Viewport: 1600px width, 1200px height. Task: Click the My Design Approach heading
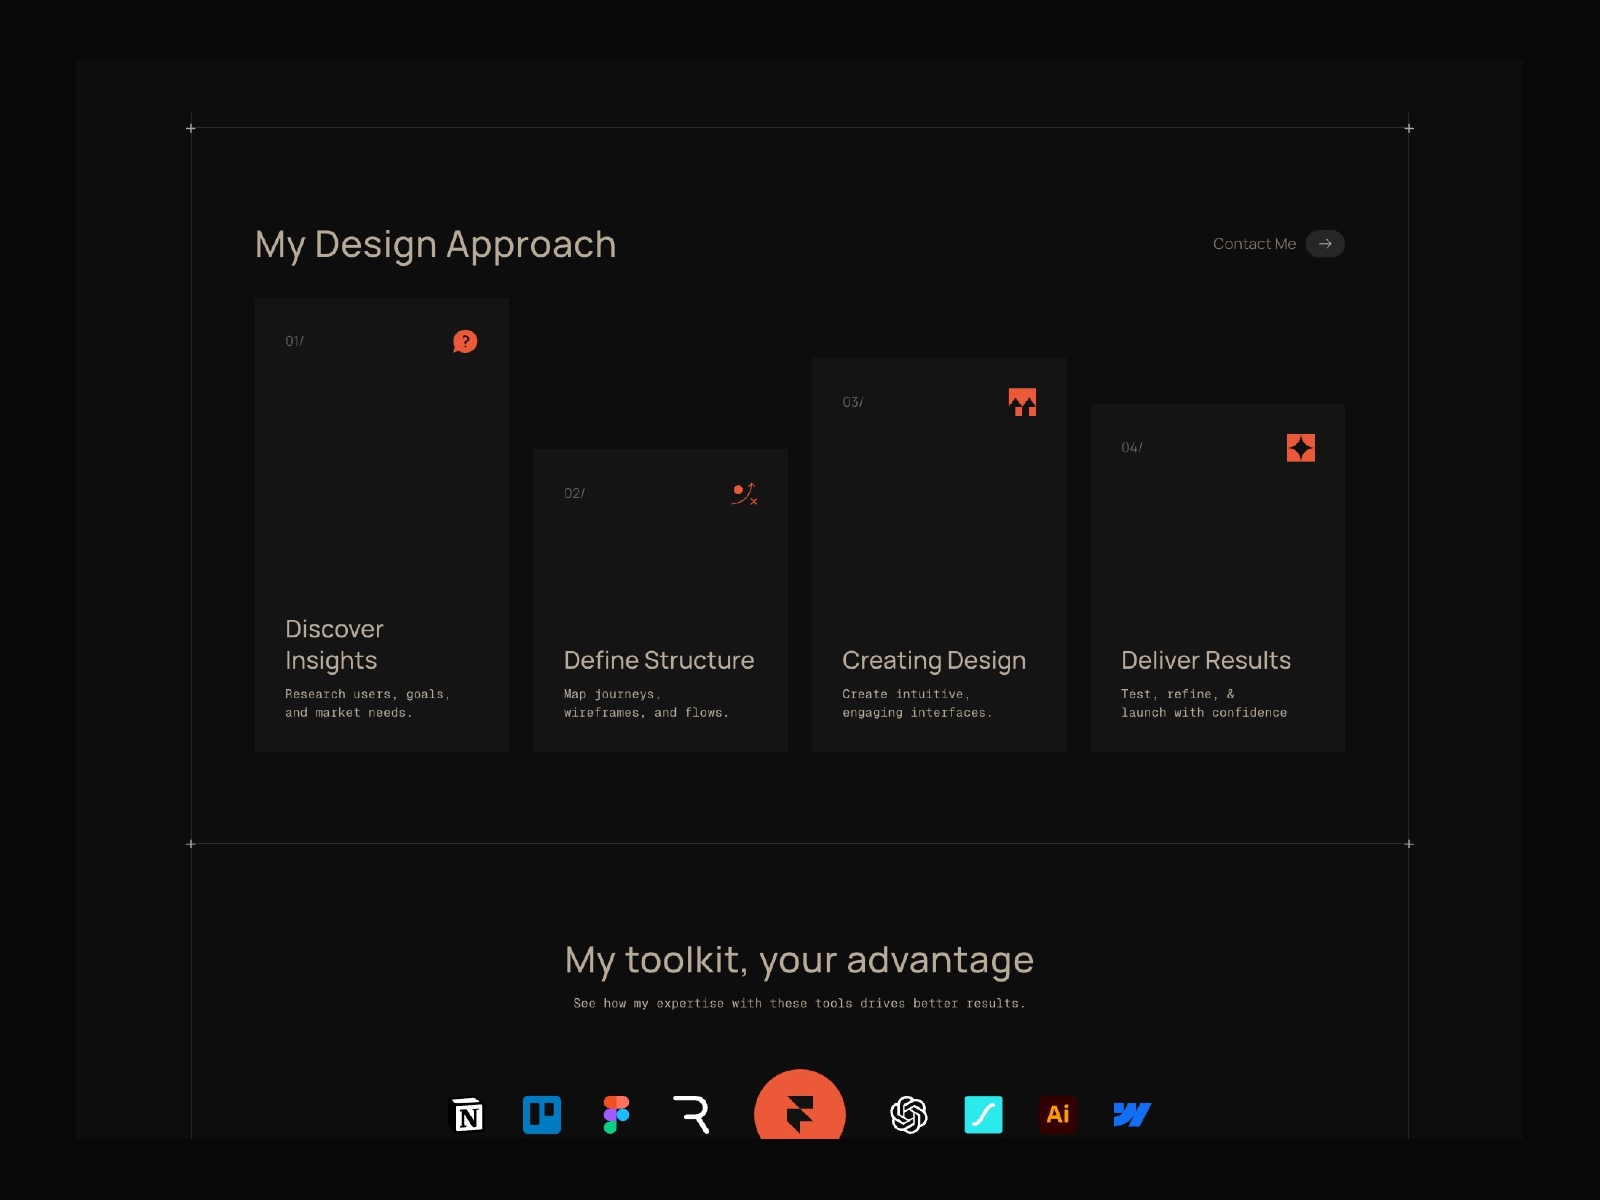click(435, 243)
